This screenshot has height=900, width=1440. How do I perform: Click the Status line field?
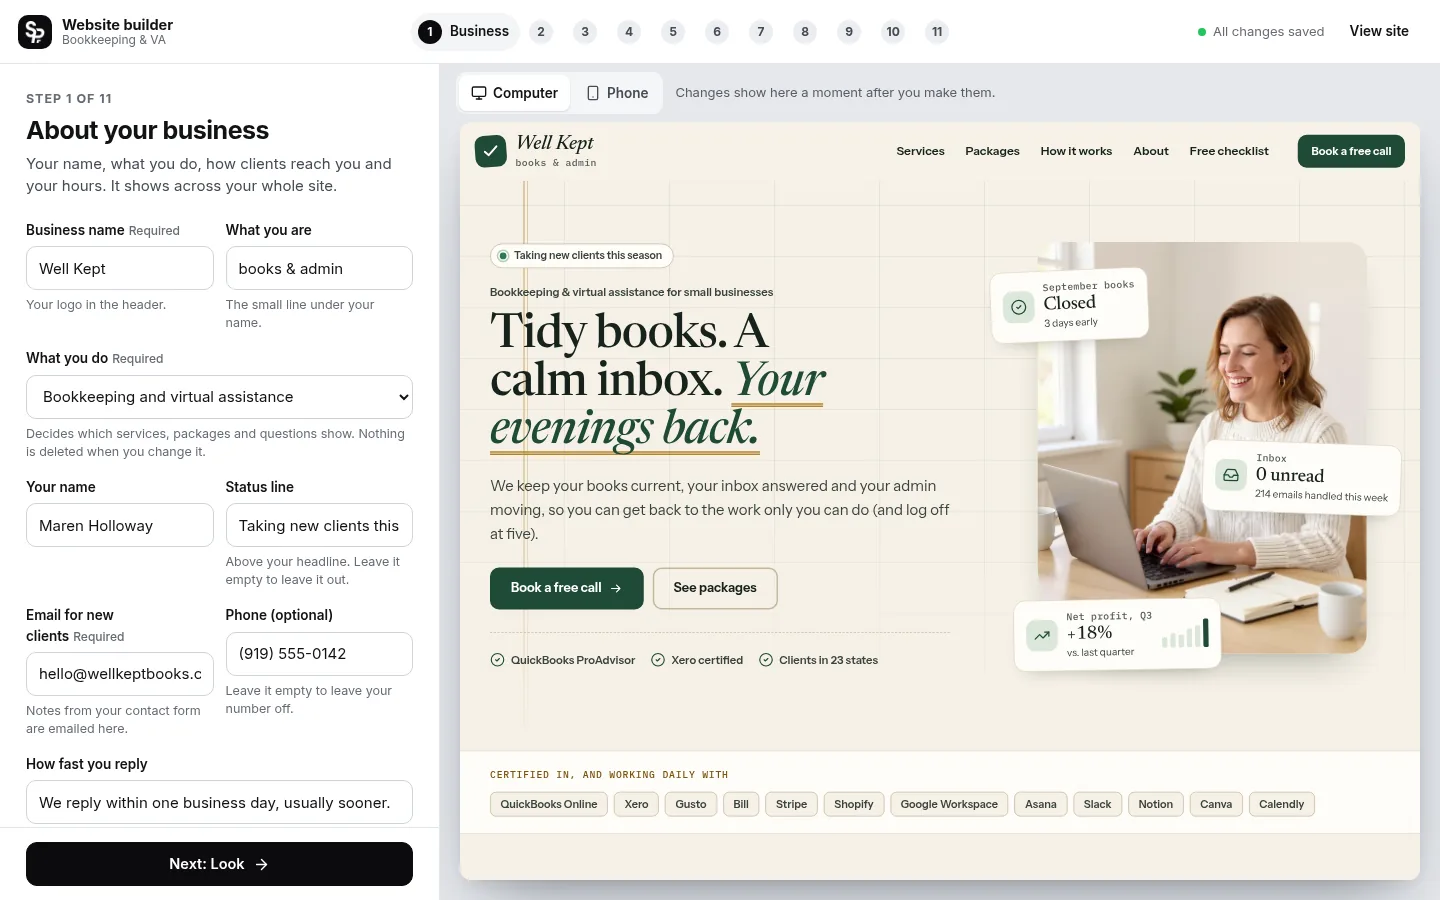click(319, 525)
